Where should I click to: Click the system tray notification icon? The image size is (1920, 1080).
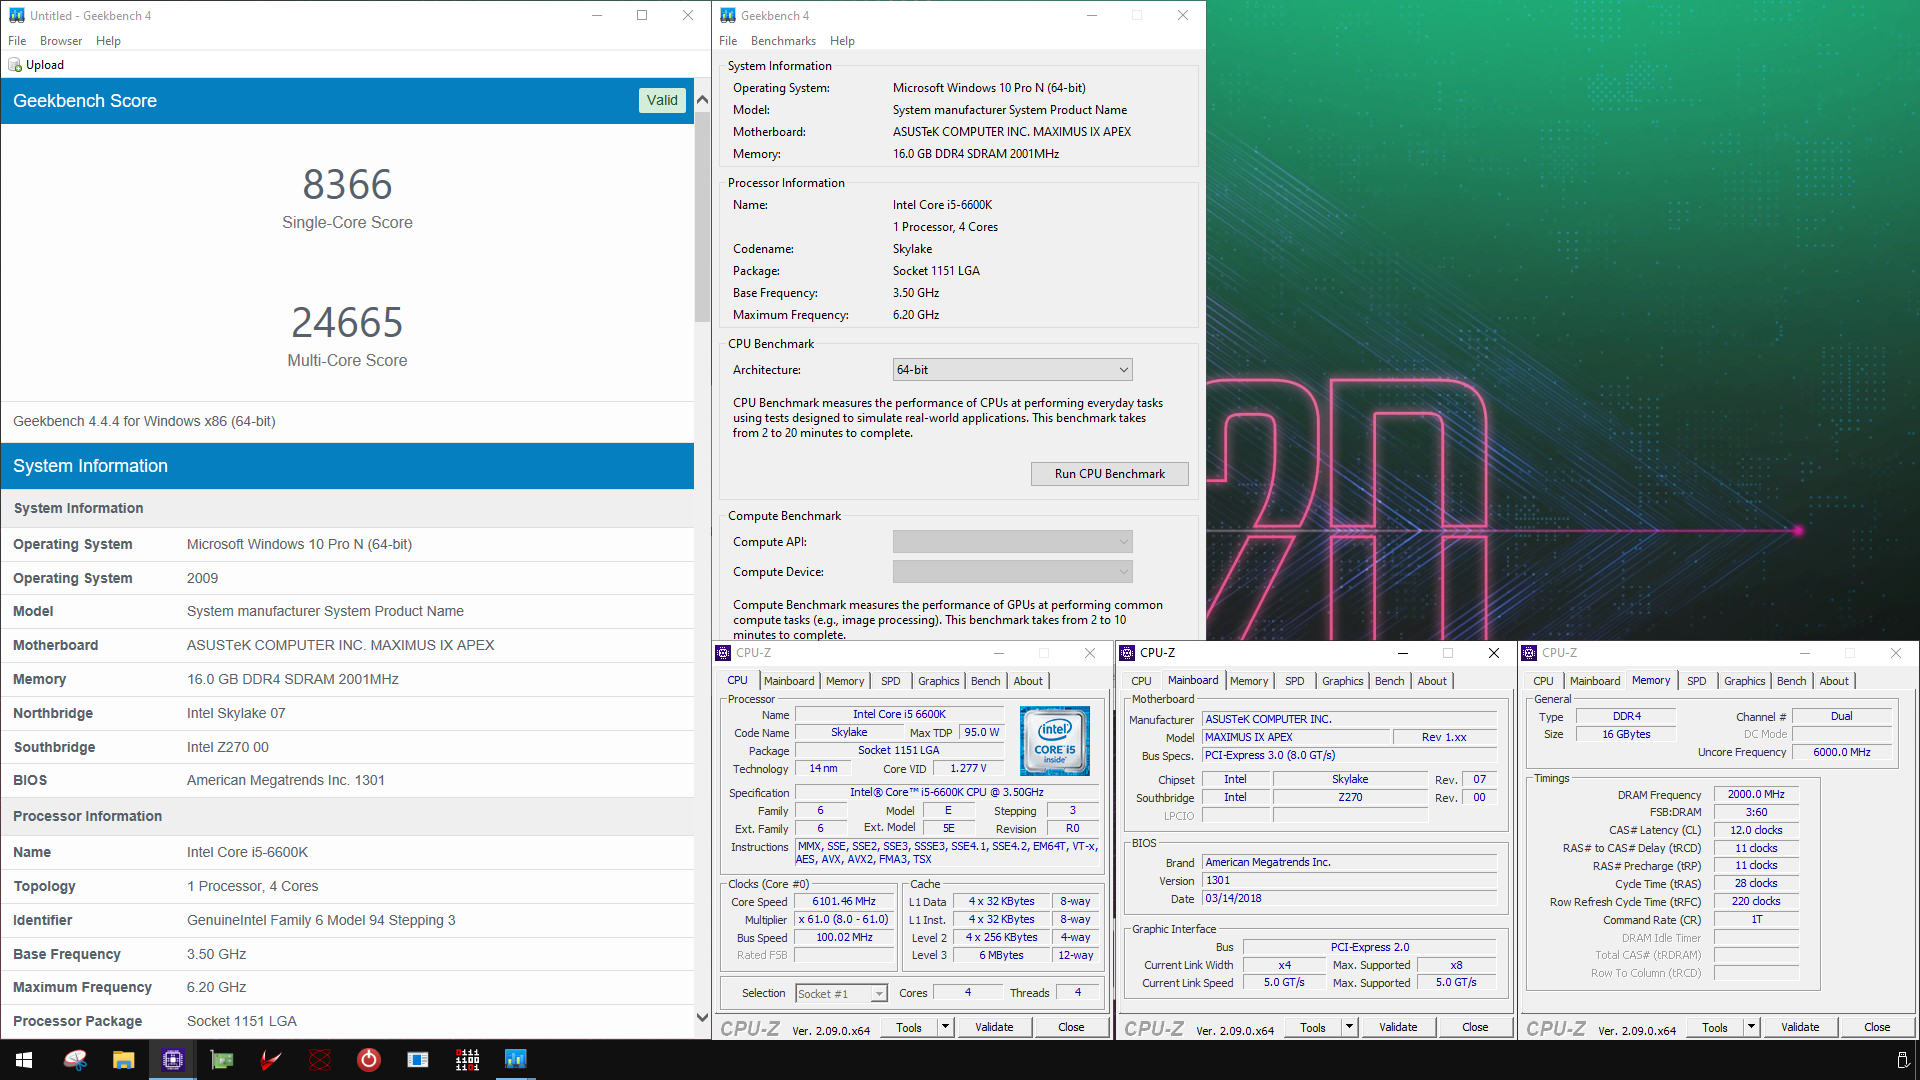[1902, 1060]
